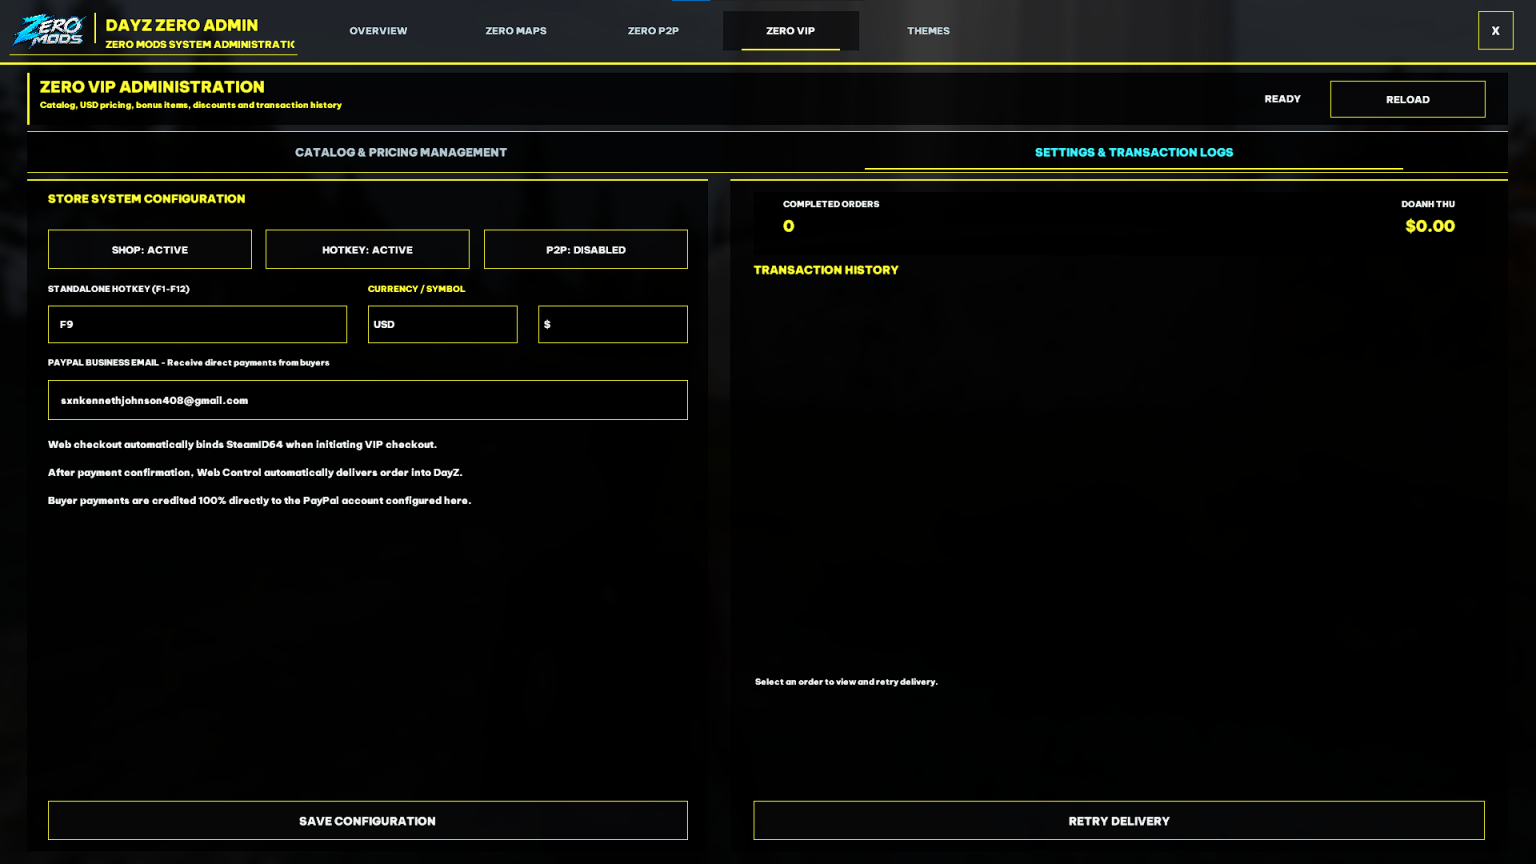Image resolution: width=1536 pixels, height=864 pixels.
Task: Toggle the Shop: Active button
Action: pyautogui.click(x=150, y=249)
